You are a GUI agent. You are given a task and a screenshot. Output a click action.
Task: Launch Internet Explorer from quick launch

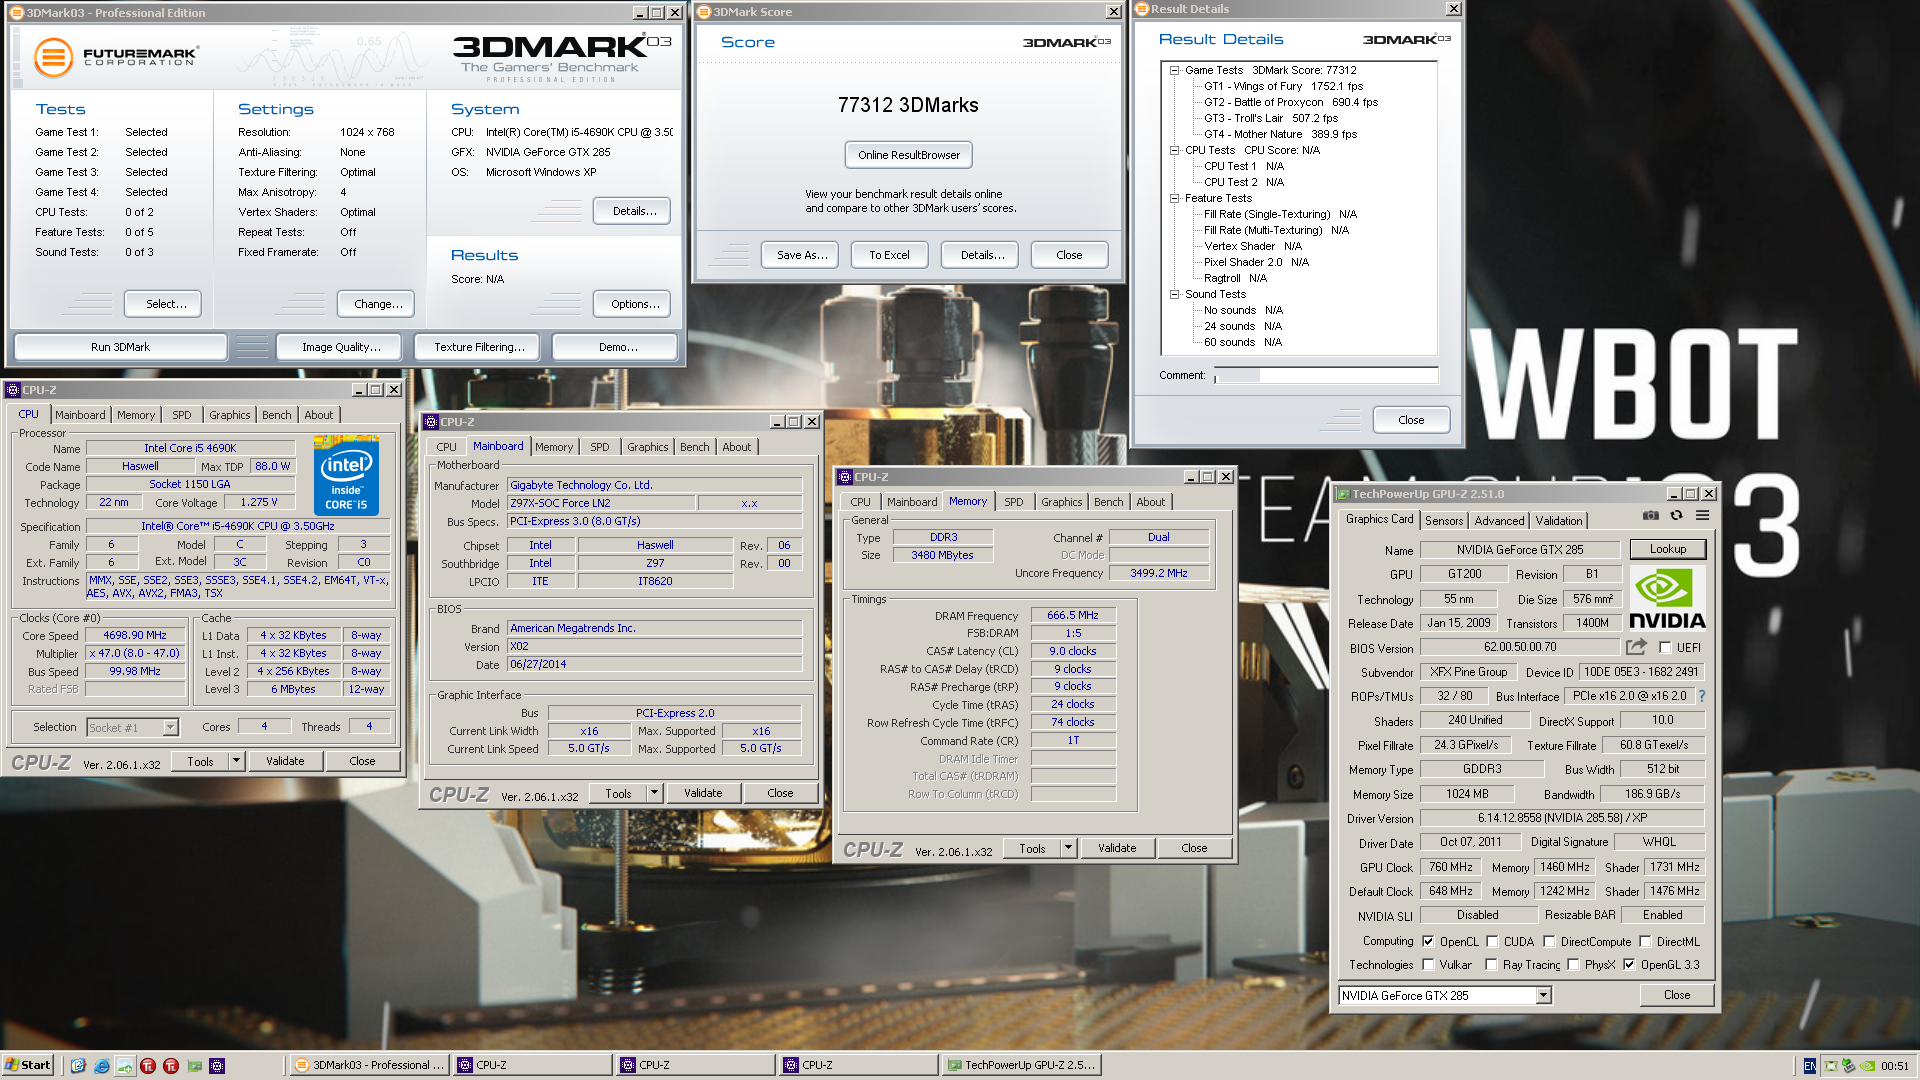click(101, 1066)
